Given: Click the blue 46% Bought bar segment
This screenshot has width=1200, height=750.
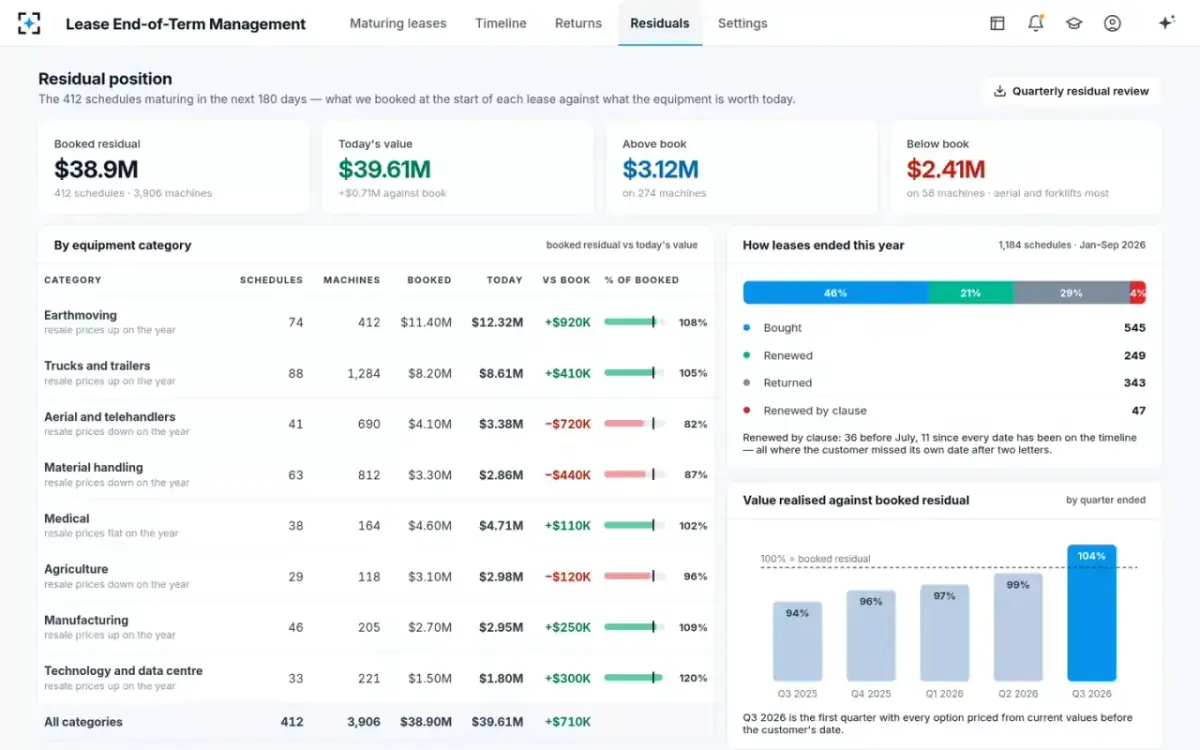Looking at the screenshot, I should [835, 293].
